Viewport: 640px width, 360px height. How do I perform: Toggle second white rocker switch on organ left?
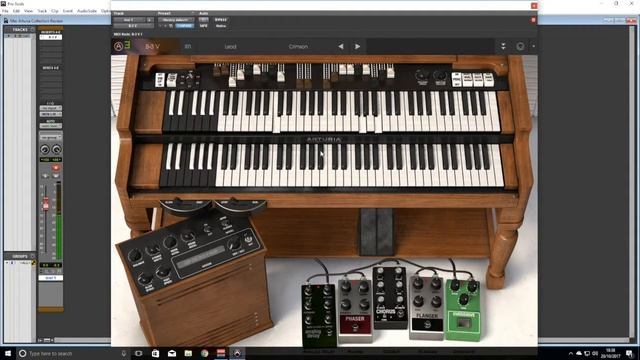point(172,80)
